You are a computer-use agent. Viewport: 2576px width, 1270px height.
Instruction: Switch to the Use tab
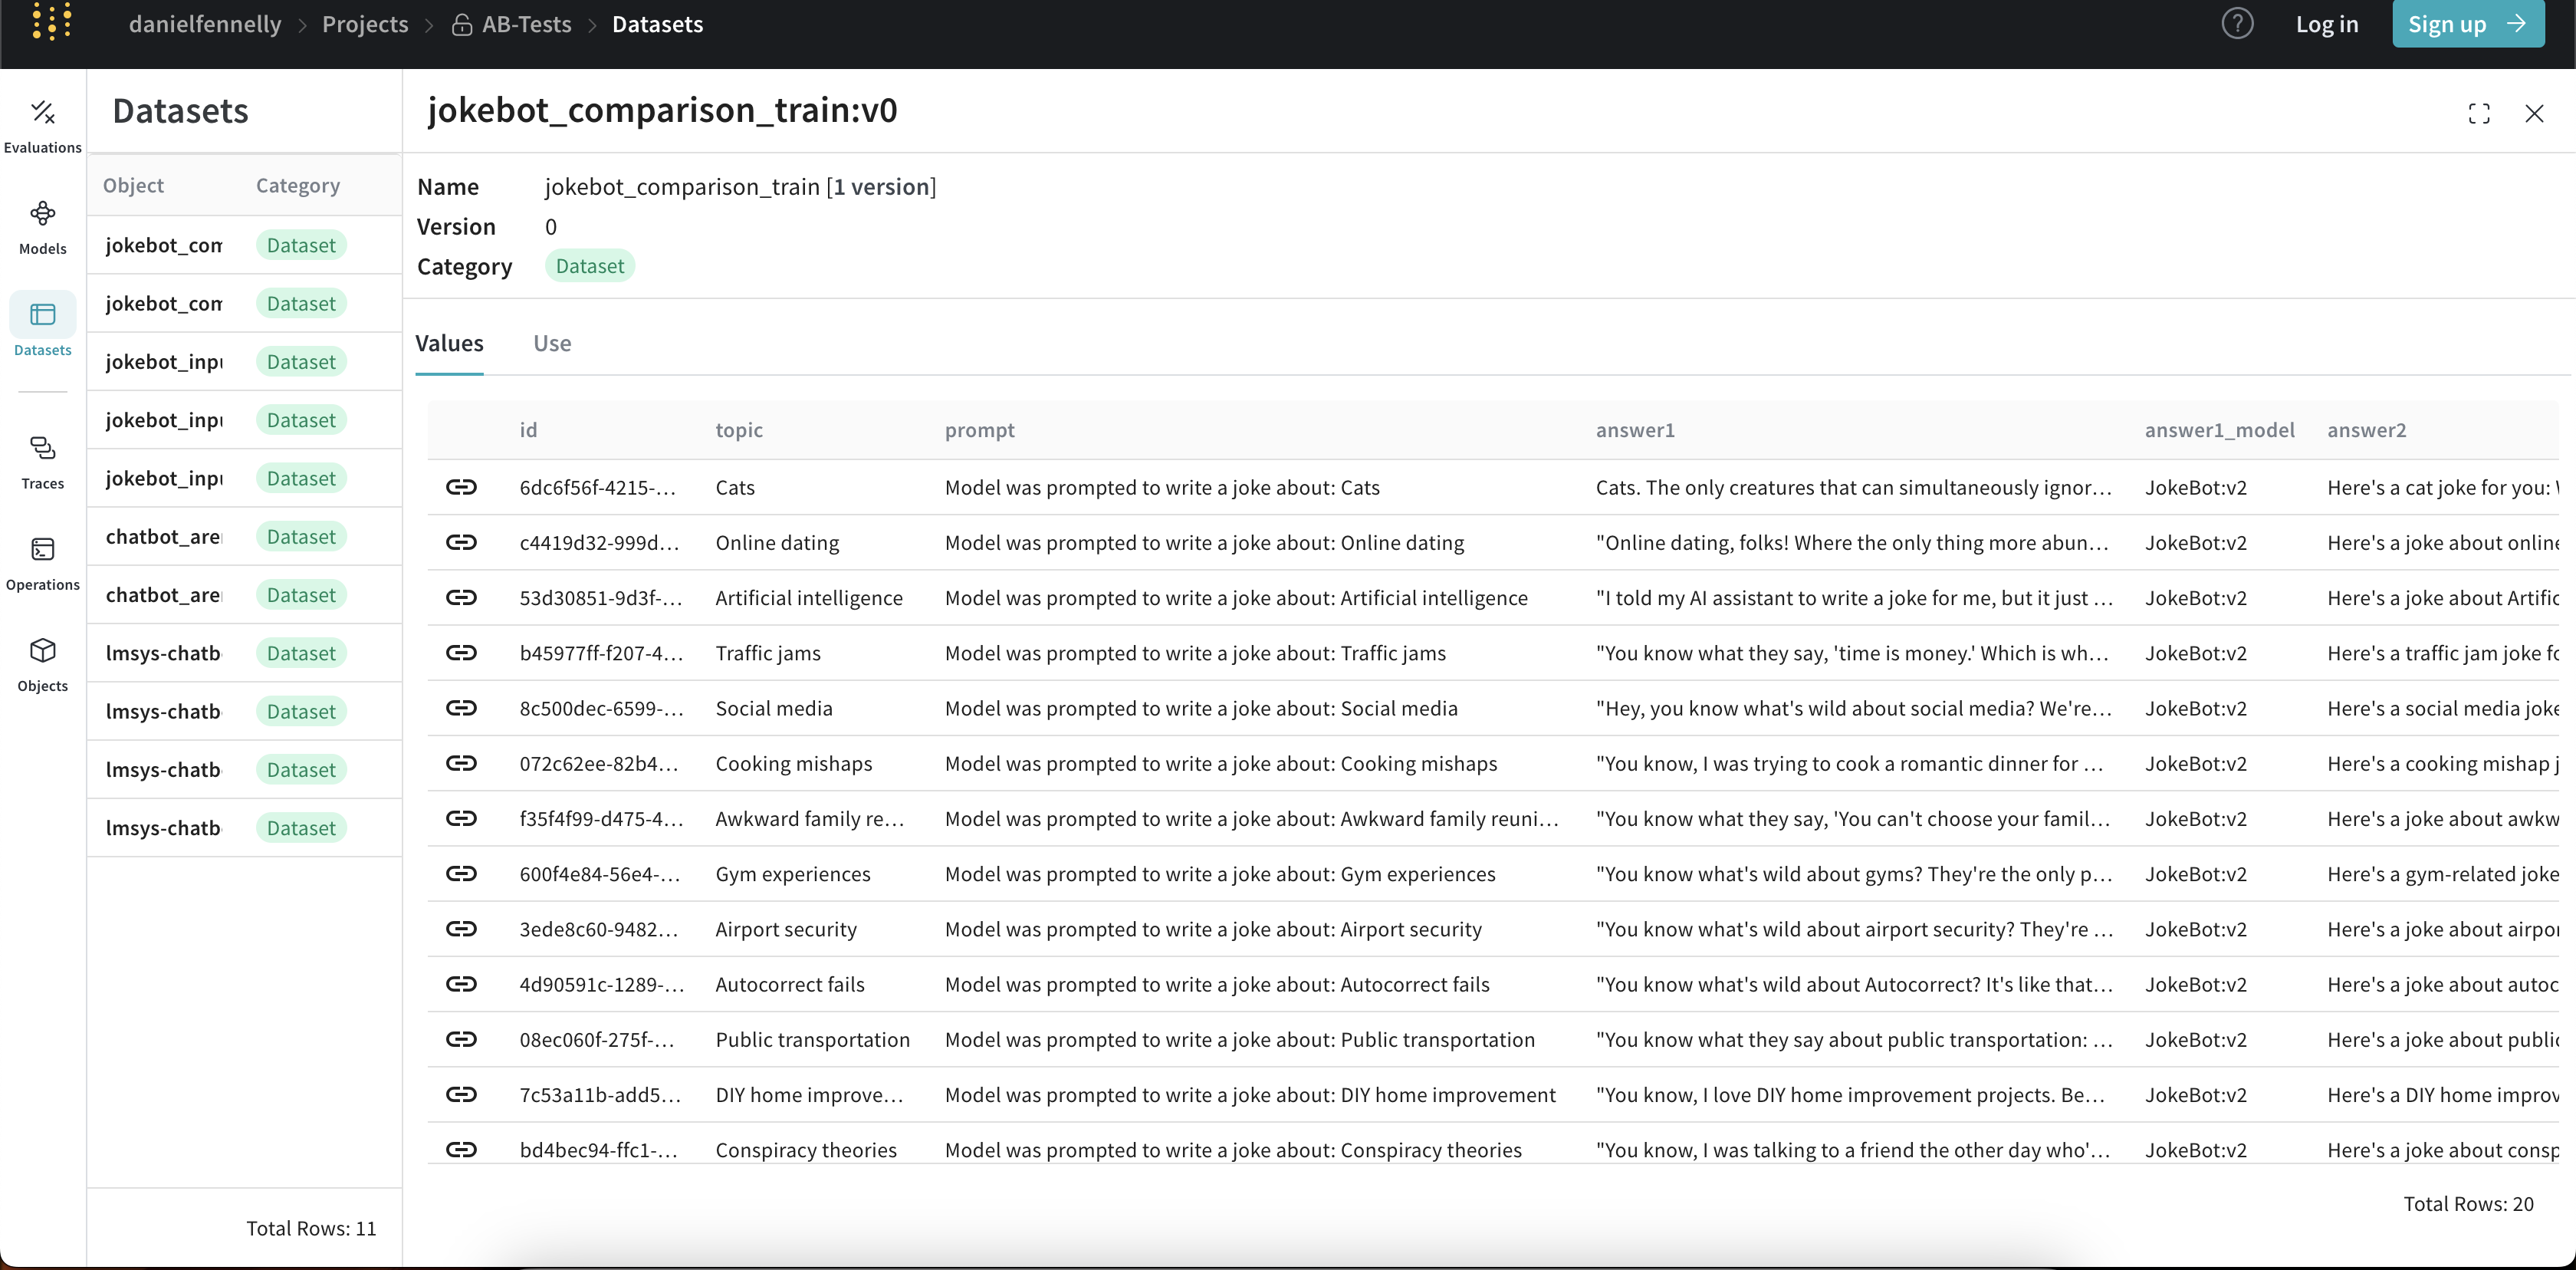[552, 343]
